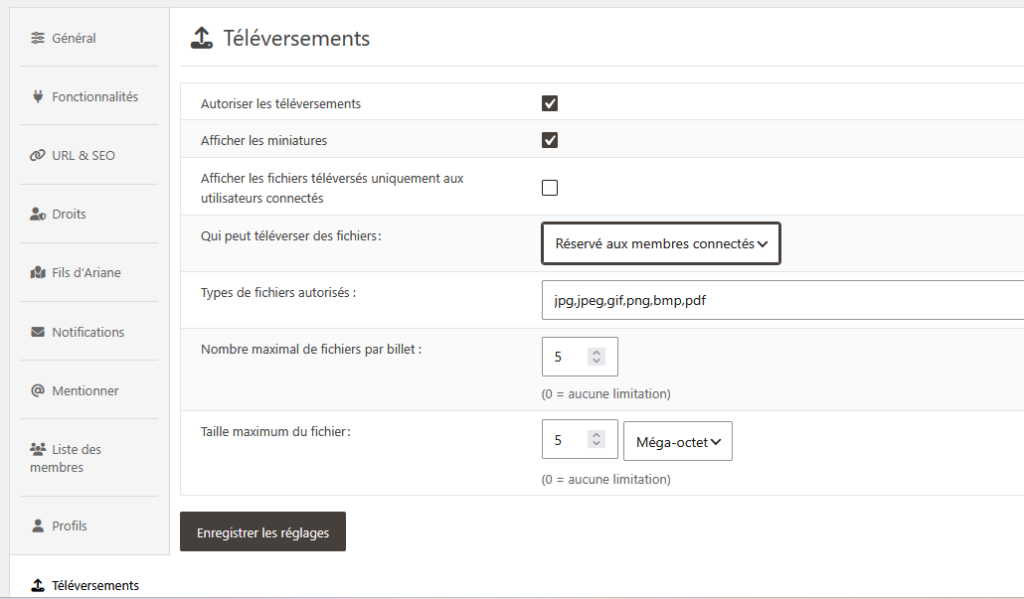Click the Fils d'Ariane map icon
1024x599 pixels.
(x=38, y=273)
